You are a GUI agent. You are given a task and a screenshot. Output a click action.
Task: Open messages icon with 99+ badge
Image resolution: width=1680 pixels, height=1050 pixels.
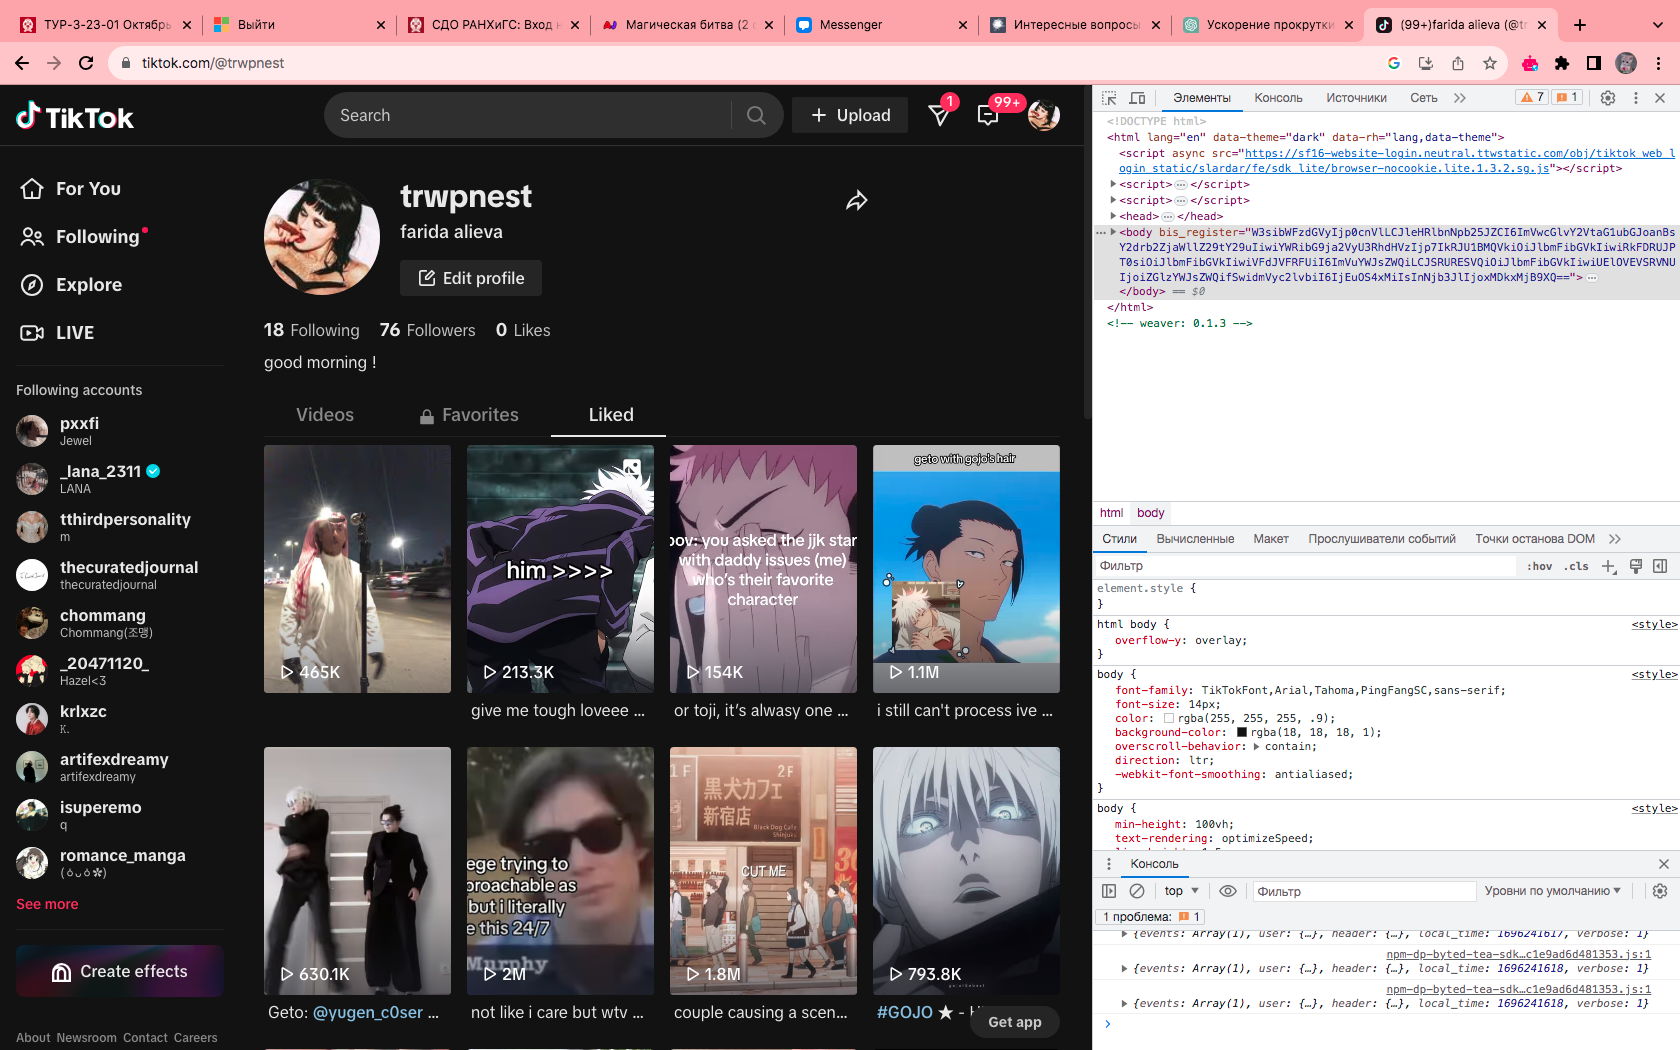[x=989, y=114]
